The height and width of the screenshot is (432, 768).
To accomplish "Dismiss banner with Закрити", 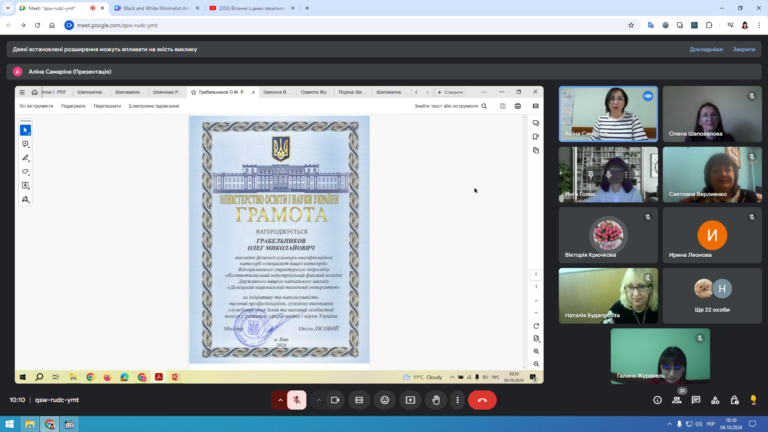I will pos(744,49).
